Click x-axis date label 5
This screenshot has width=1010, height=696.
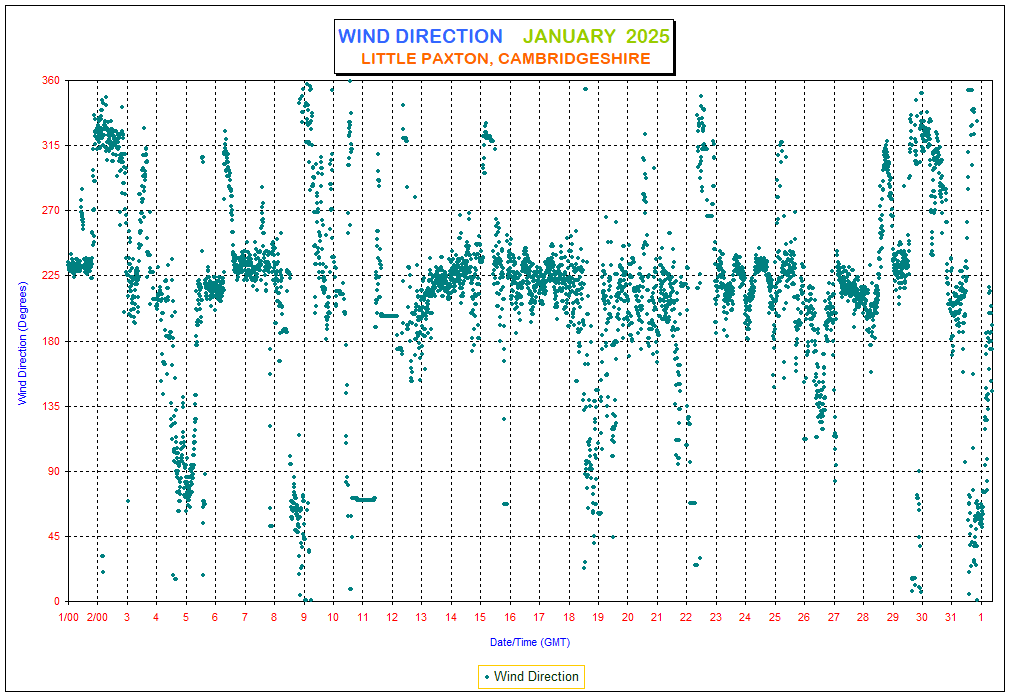click(x=186, y=617)
